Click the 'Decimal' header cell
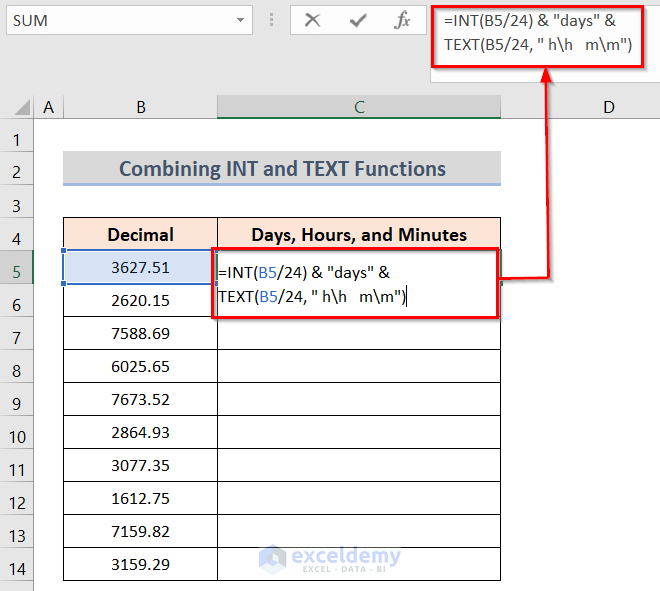This screenshot has height=591, width=660. [x=141, y=234]
